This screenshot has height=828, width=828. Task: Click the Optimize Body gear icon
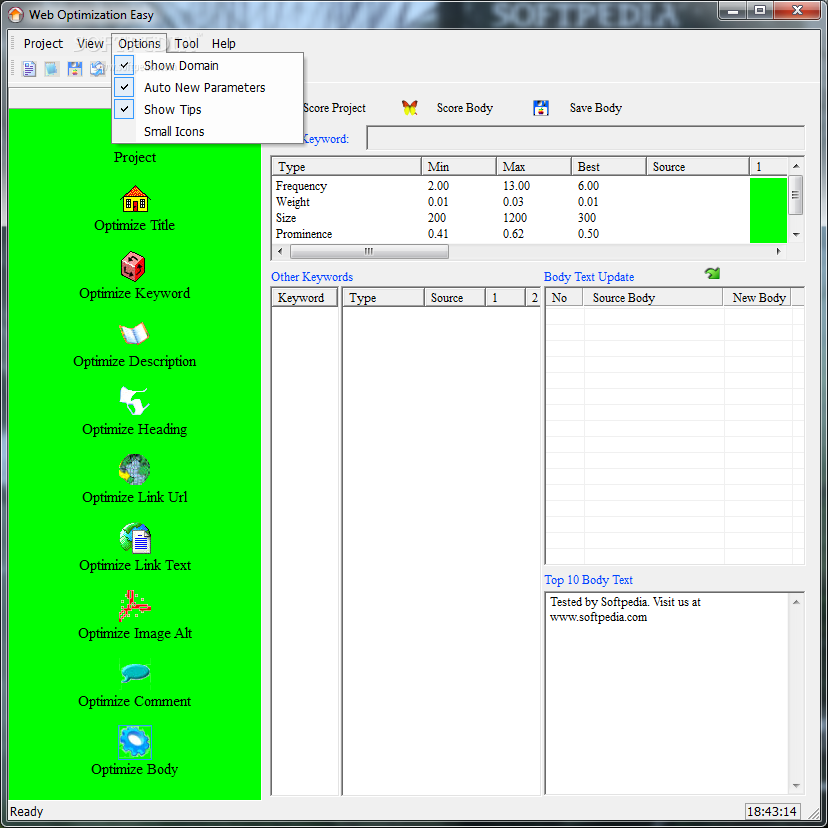[135, 741]
